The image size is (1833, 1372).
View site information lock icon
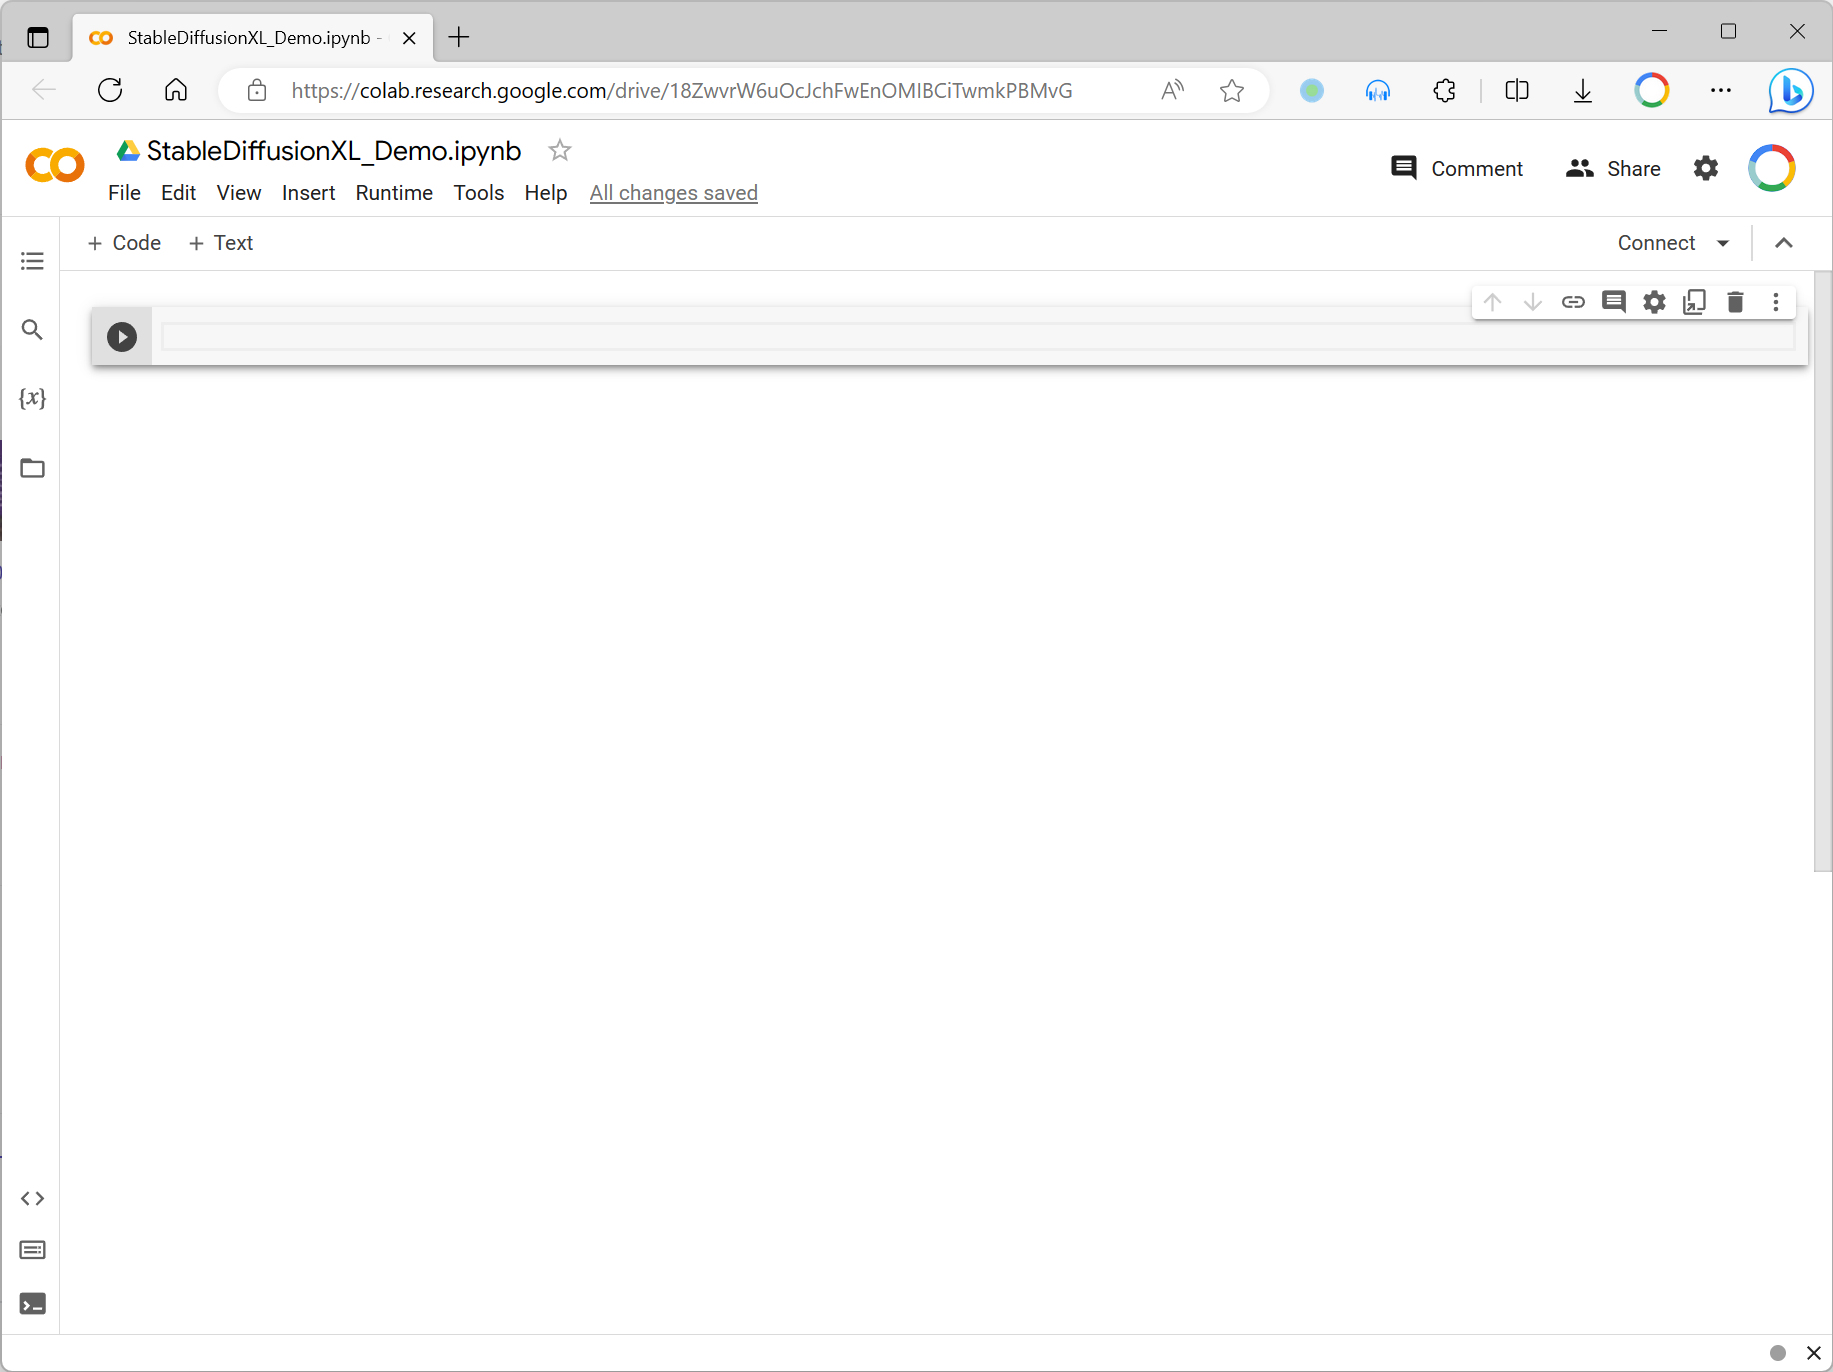click(257, 91)
